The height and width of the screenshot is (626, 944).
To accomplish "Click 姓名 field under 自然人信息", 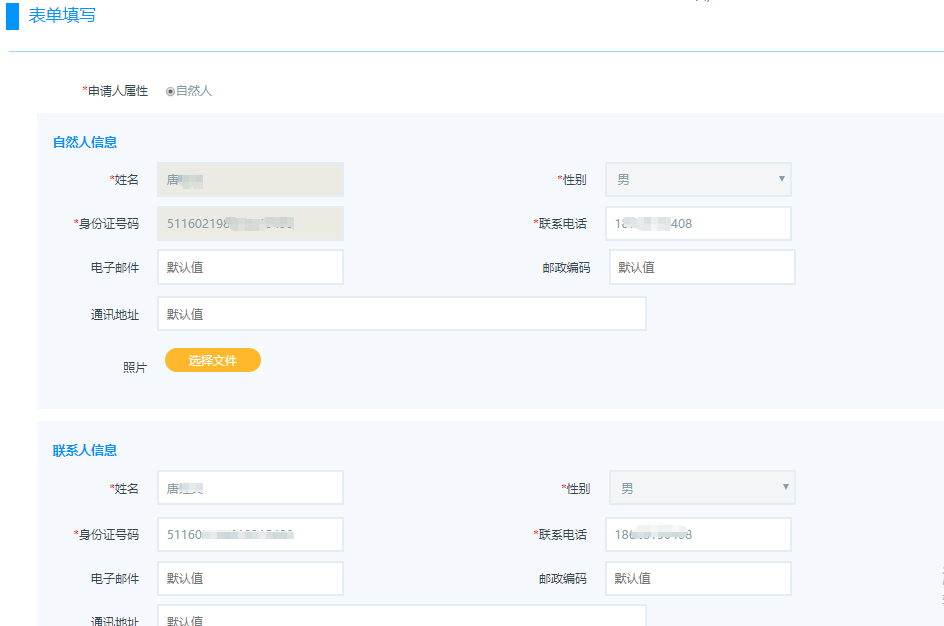I will click(x=250, y=180).
